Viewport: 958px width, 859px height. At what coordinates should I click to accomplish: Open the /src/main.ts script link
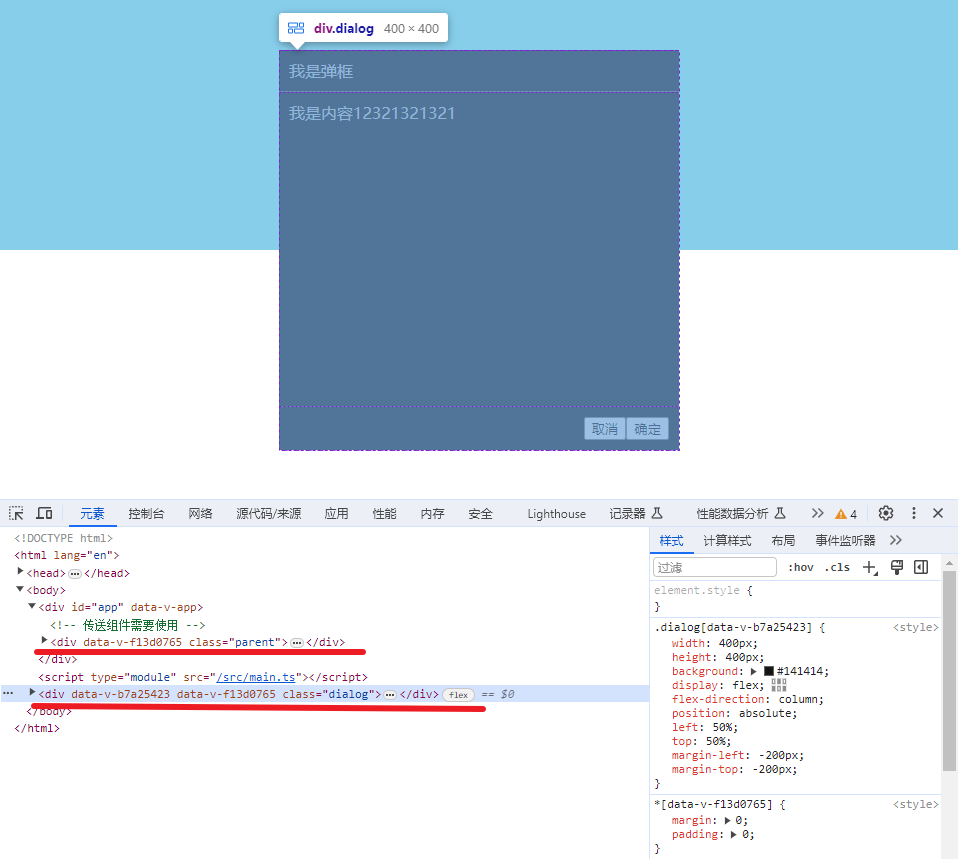point(256,677)
